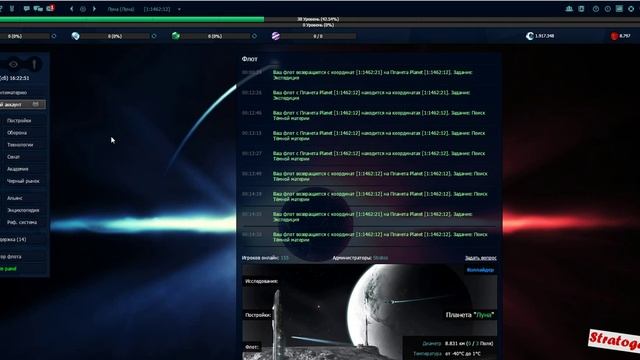The width and height of the screenshot is (640, 360).
Task: Click the dark matter moon icon 1.917.348
Action: [530, 36]
